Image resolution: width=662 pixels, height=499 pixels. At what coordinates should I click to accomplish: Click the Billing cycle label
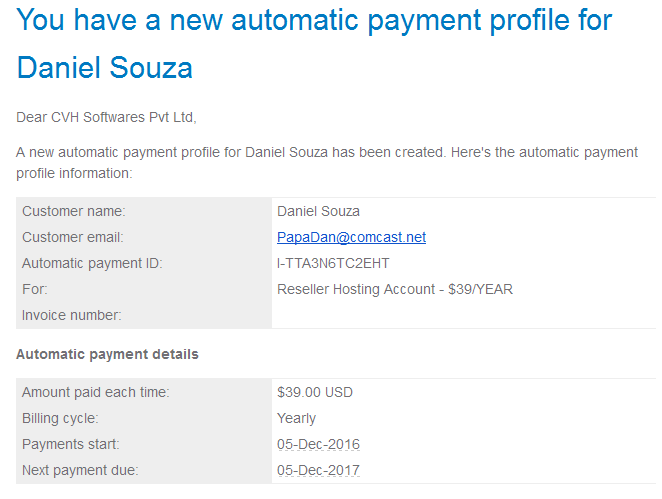pos(60,418)
